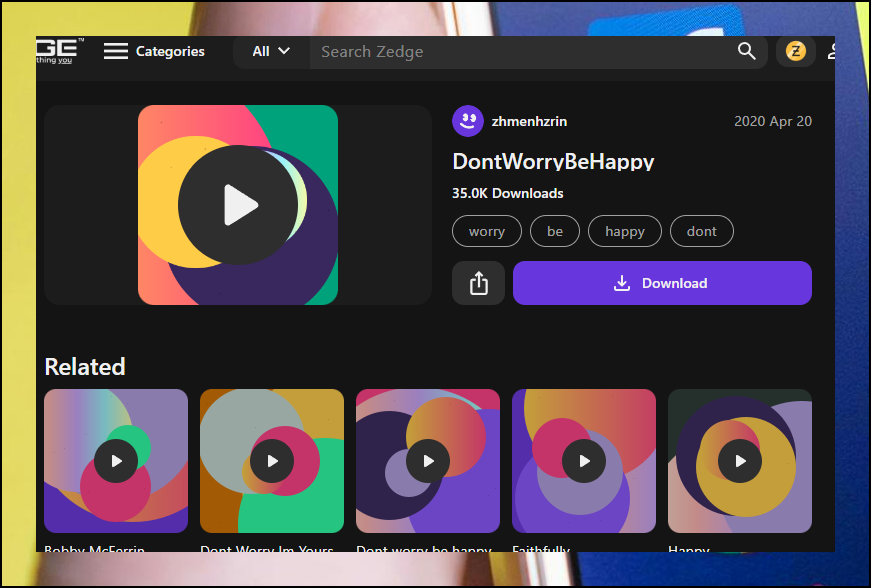This screenshot has height=588, width=871.
Task: Open zhmenhzrin's avatar
Action: click(468, 121)
